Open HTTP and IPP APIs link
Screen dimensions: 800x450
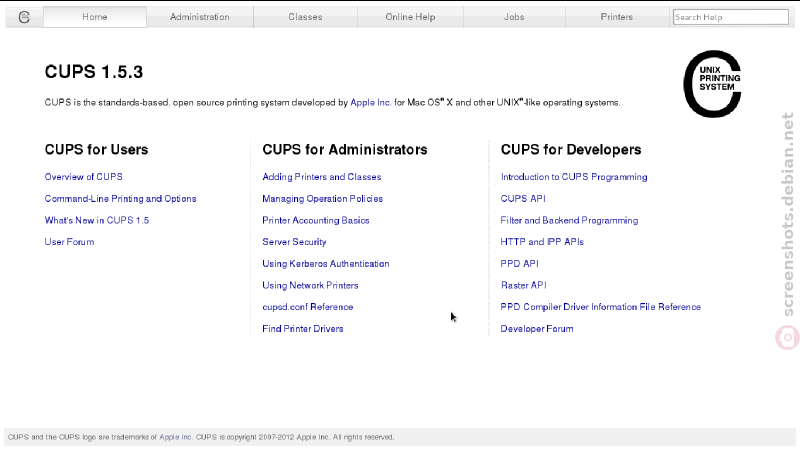(542, 242)
